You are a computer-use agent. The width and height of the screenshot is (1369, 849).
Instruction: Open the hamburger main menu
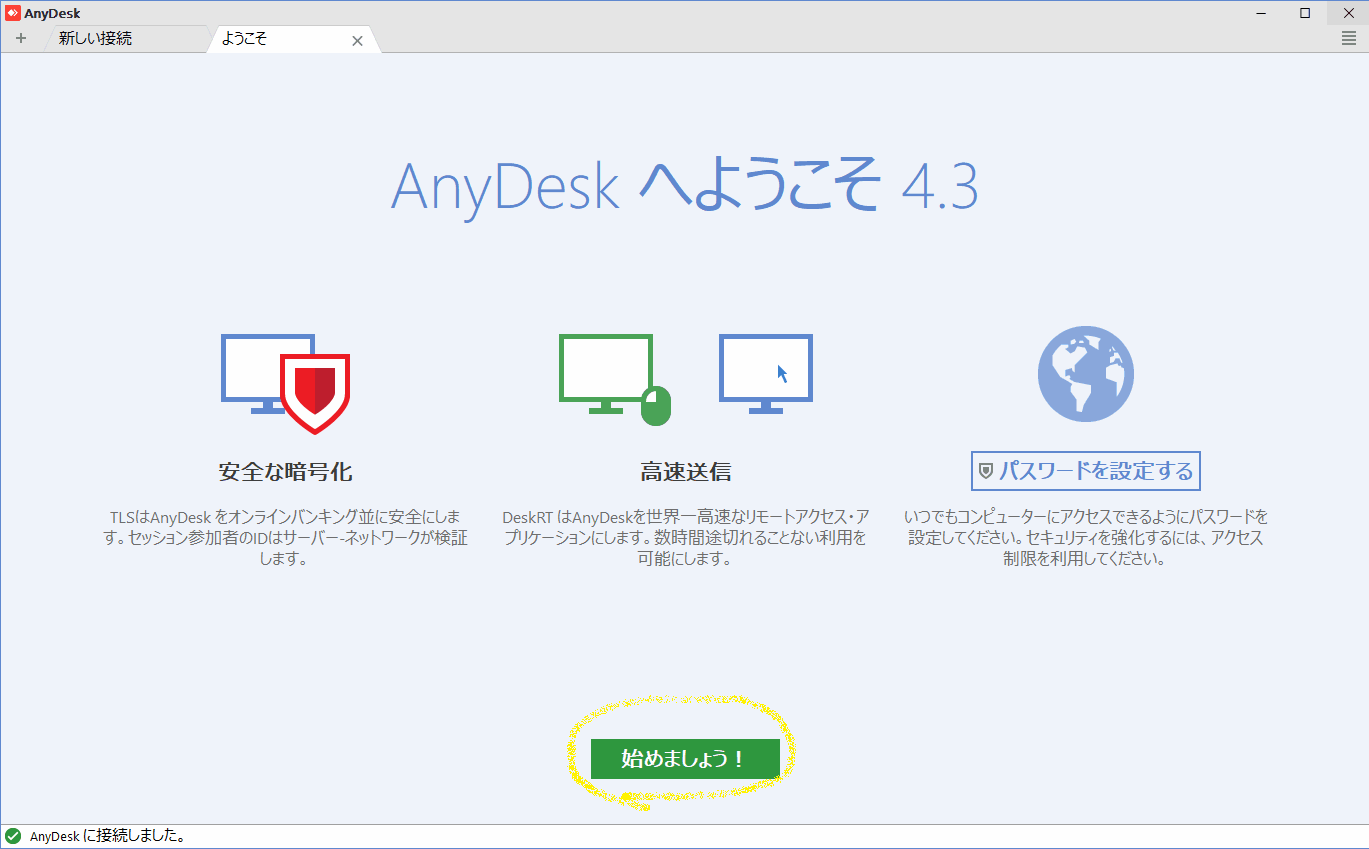pos(1349,38)
